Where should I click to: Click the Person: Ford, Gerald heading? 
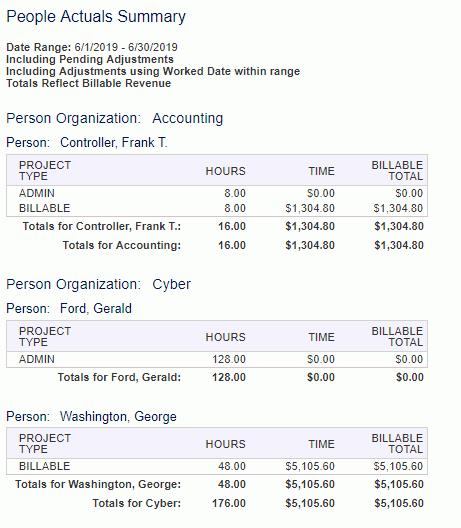(69, 309)
